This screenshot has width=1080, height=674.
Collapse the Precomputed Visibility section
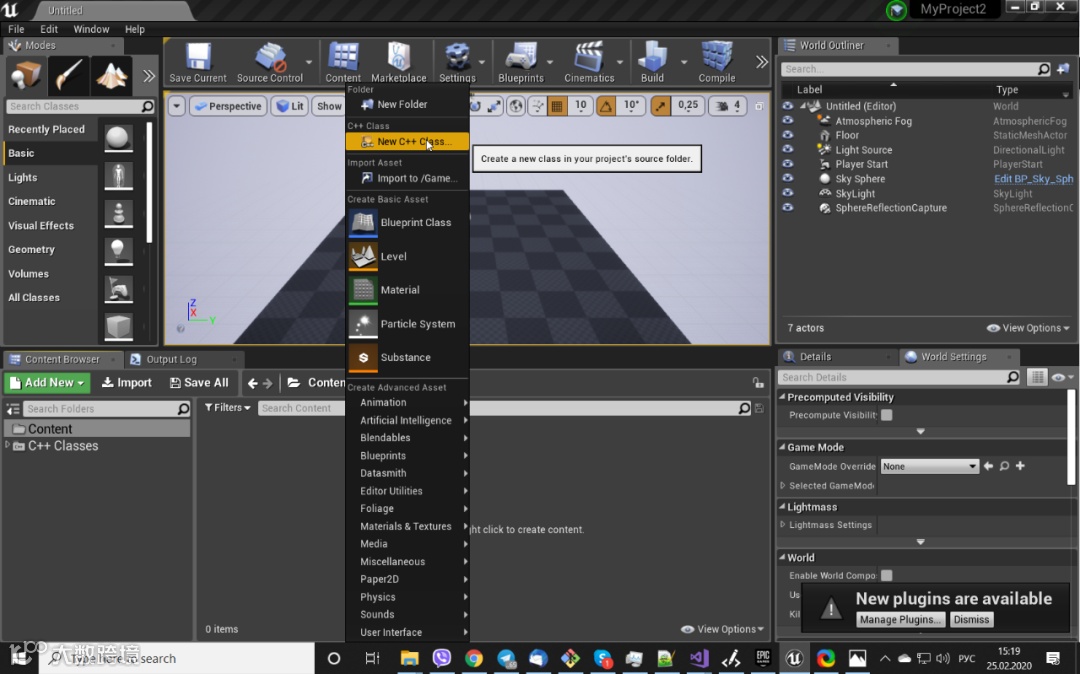point(782,397)
